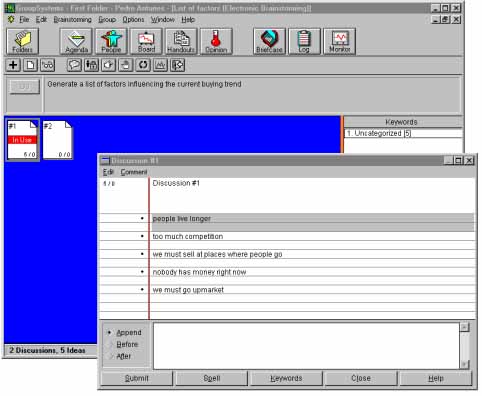Open the File menu
The image size is (482, 396).
24,20
